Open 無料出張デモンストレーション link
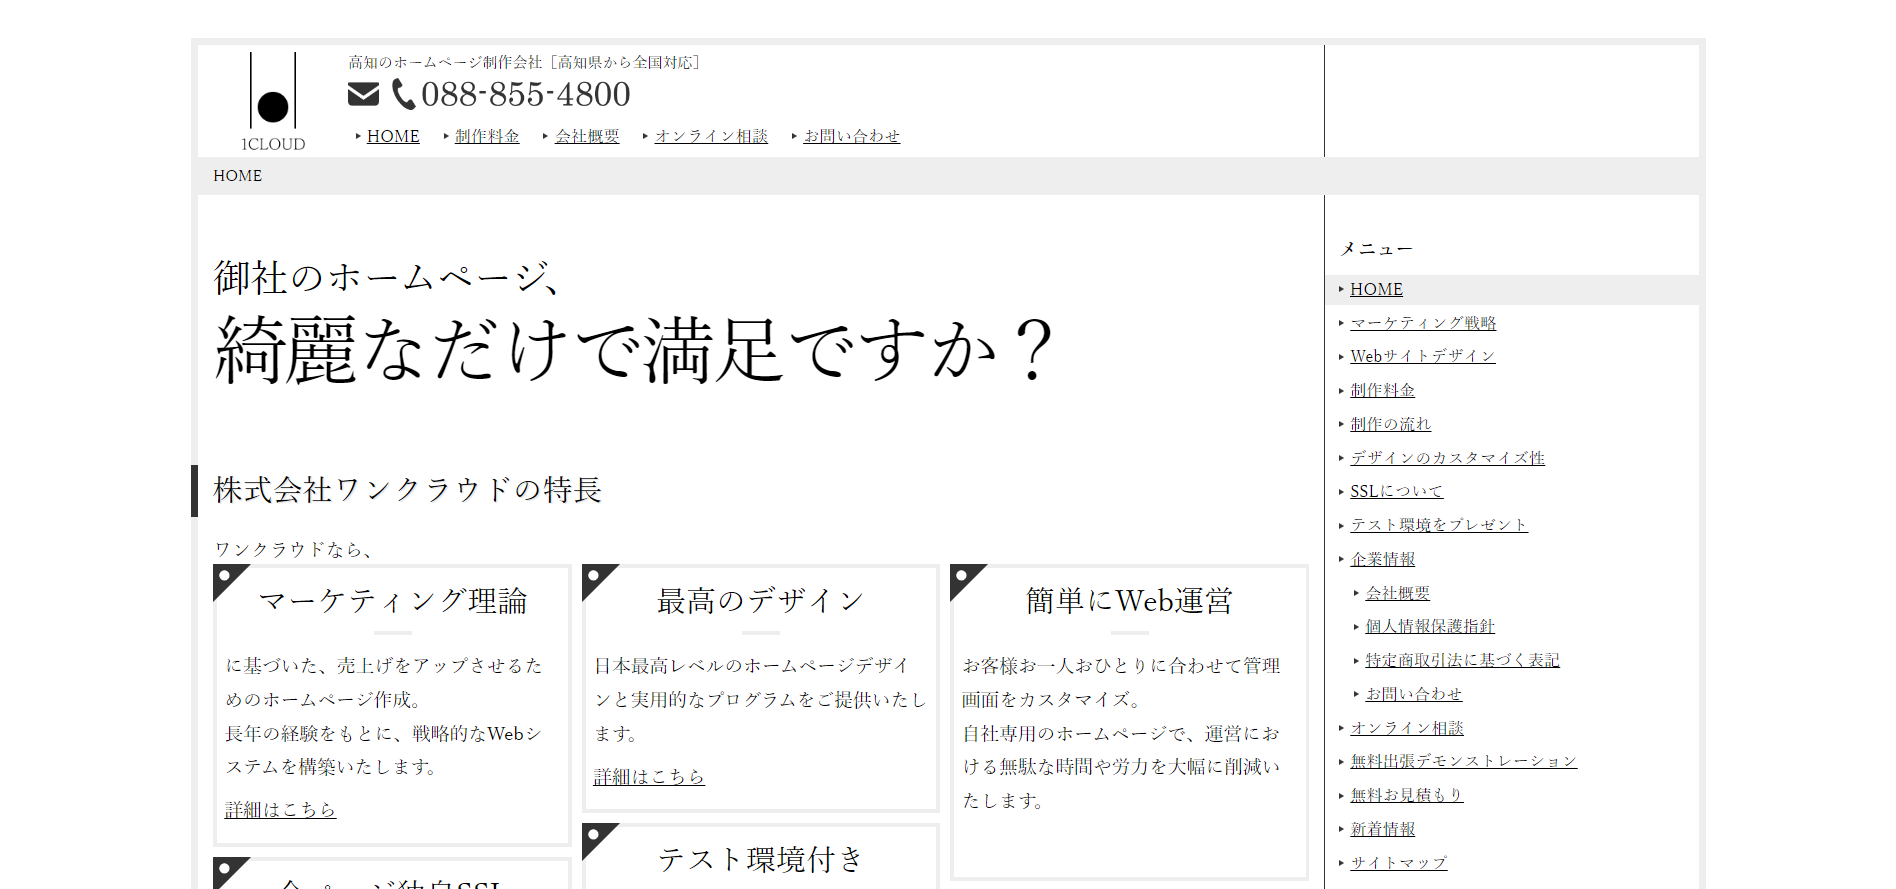This screenshot has width=1896, height=889. (x=1463, y=761)
